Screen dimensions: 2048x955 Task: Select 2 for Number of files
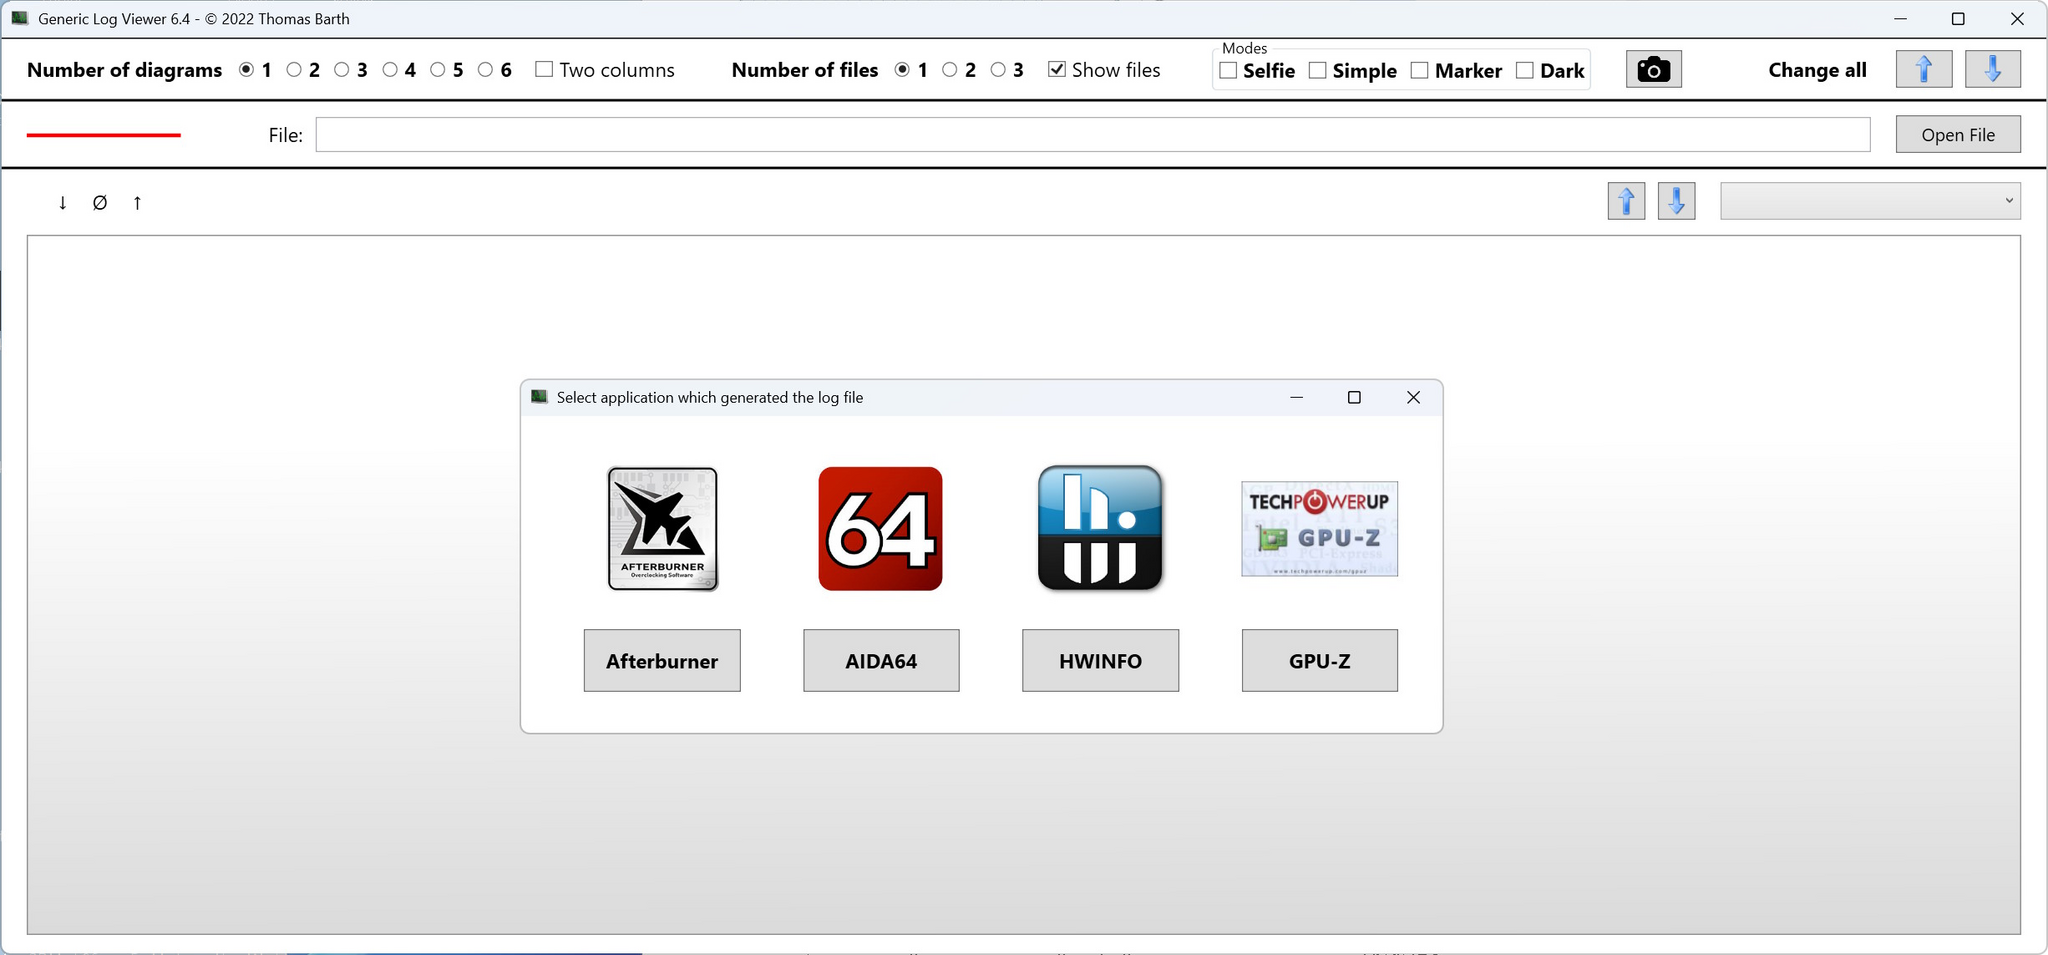click(950, 70)
